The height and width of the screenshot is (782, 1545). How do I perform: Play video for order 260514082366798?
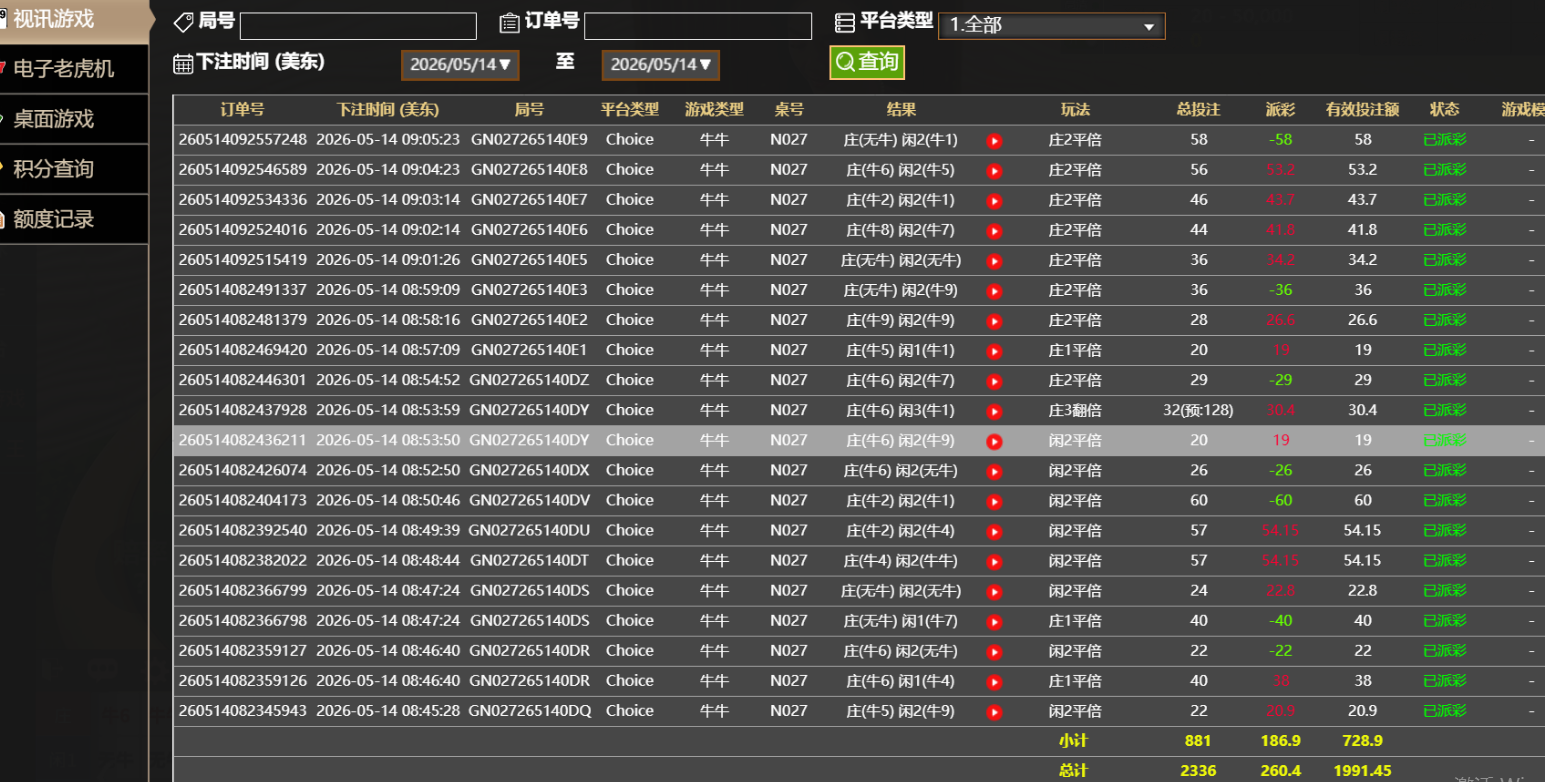pyautogui.click(x=994, y=621)
